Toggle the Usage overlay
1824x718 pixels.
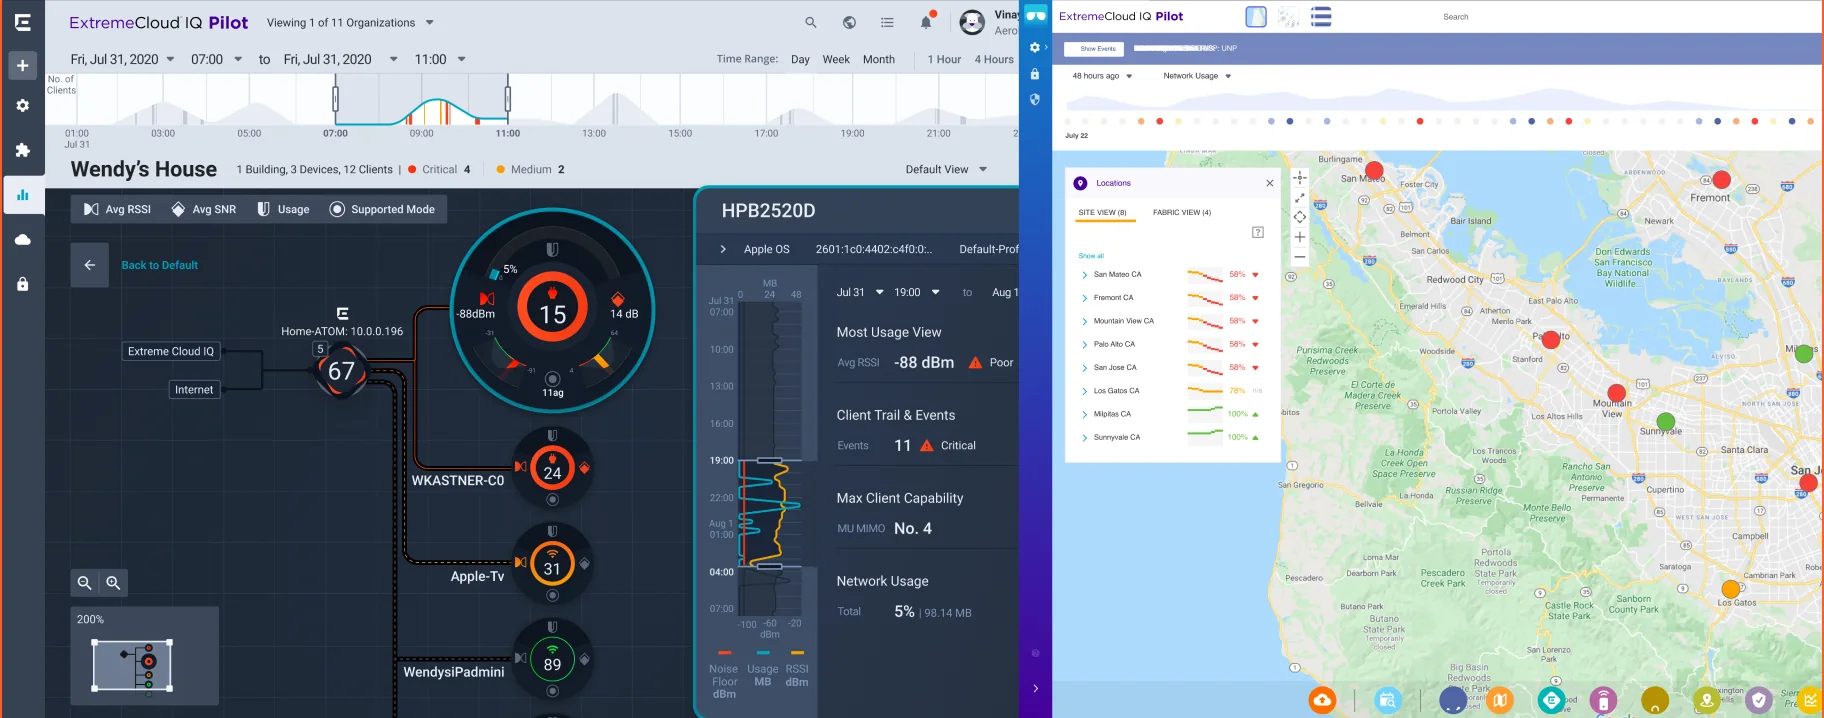pyautogui.click(x=283, y=209)
